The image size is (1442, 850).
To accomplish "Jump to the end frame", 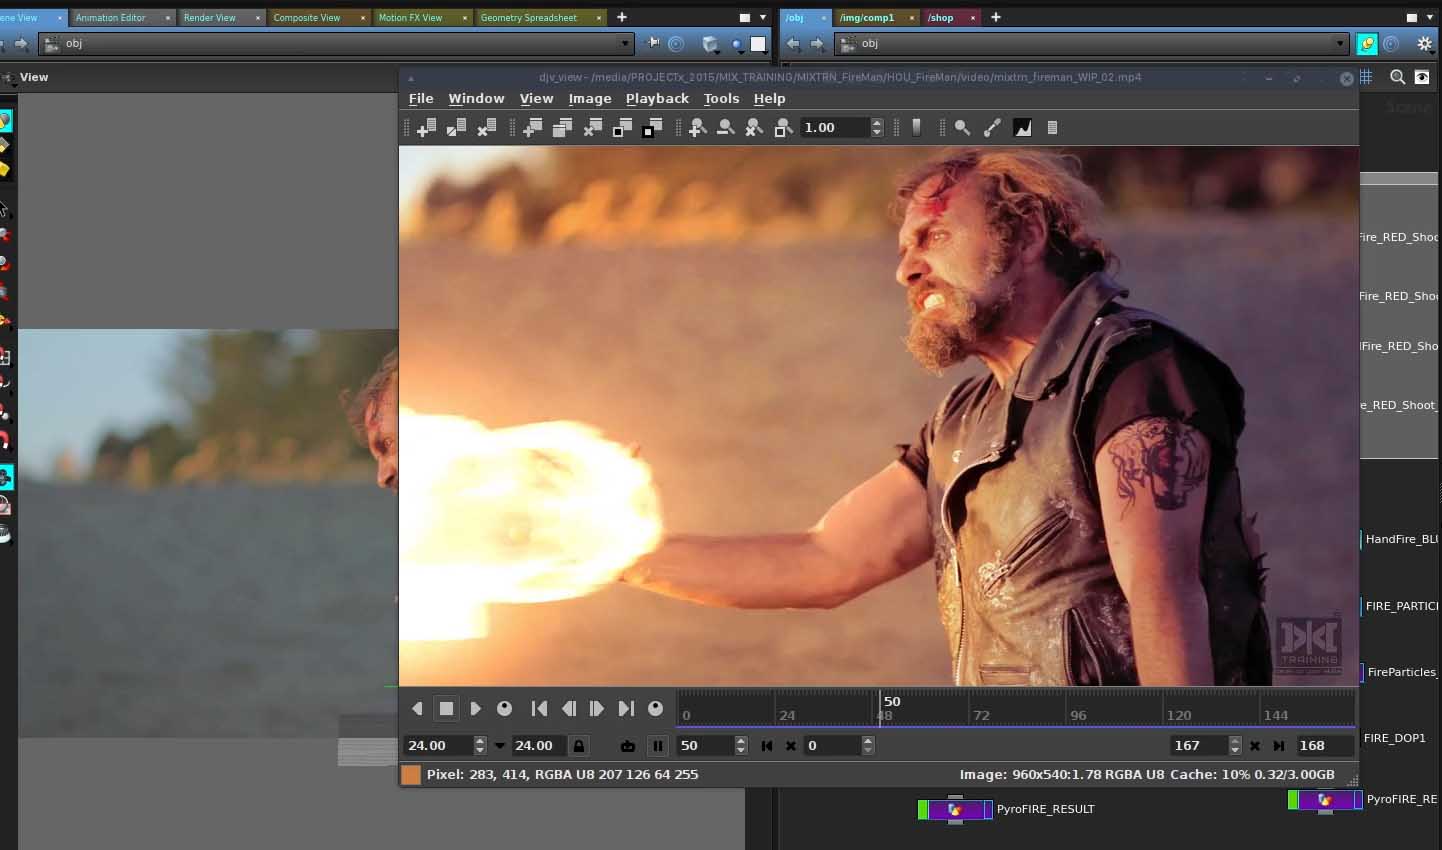I will click(626, 708).
